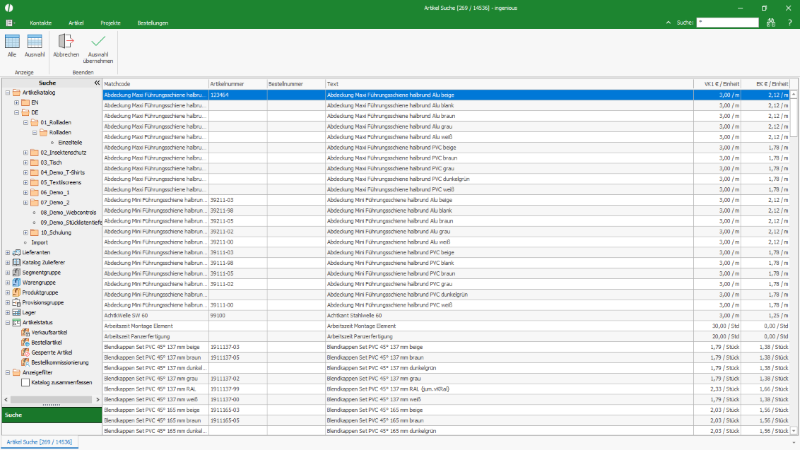The height and width of the screenshot is (450, 800).
Task: Expand the 10_Schulung node
Action: (x=26, y=233)
